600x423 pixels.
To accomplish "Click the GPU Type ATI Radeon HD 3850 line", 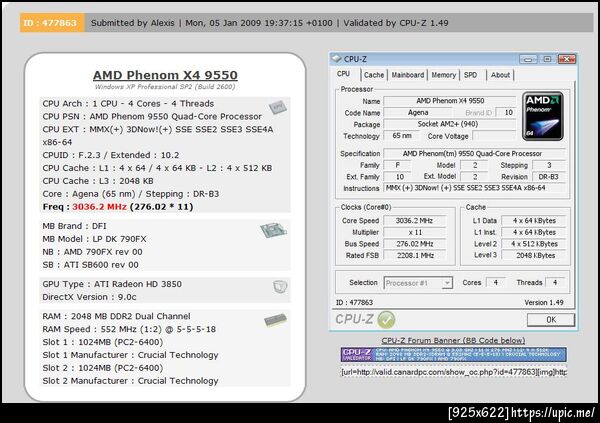I will [112, 284].
